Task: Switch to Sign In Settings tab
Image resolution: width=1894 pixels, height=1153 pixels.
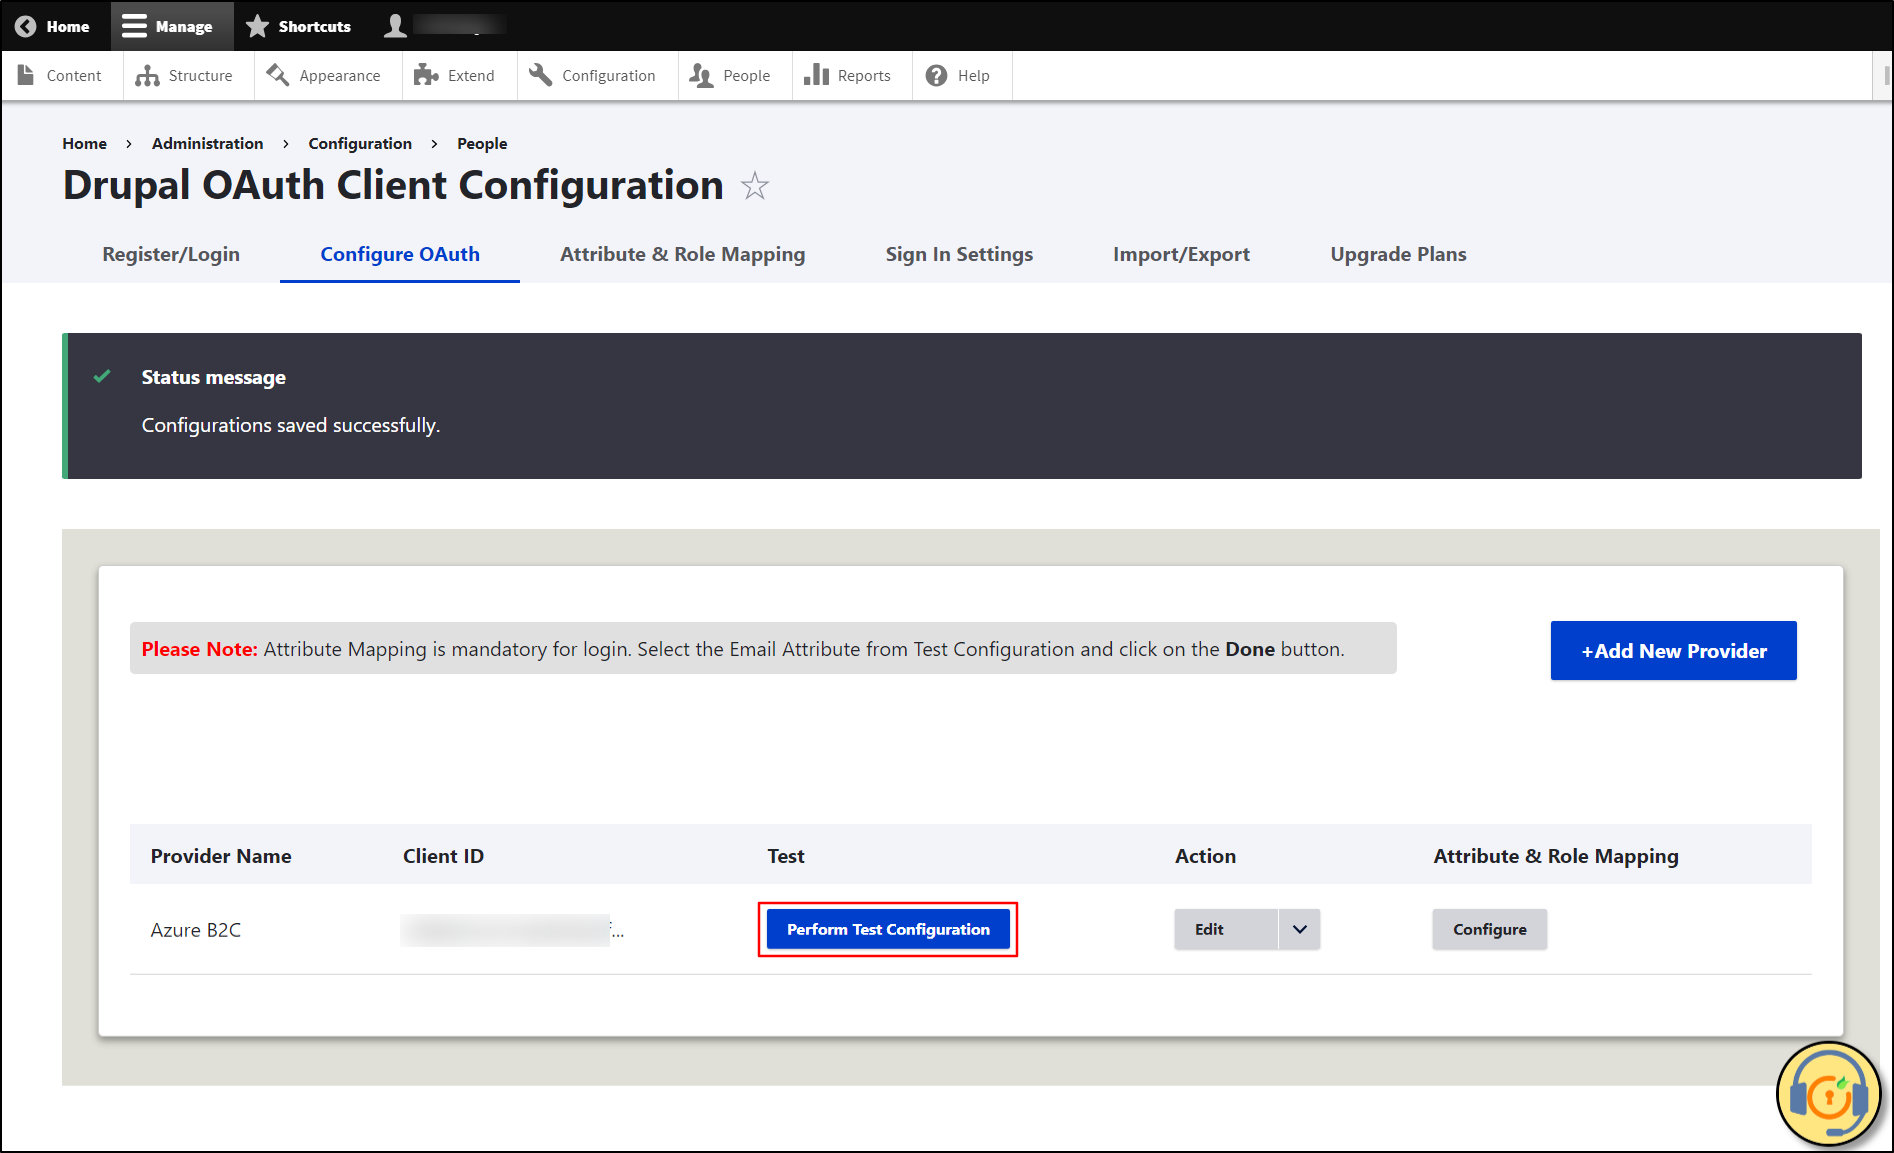Action: (958, 254)
